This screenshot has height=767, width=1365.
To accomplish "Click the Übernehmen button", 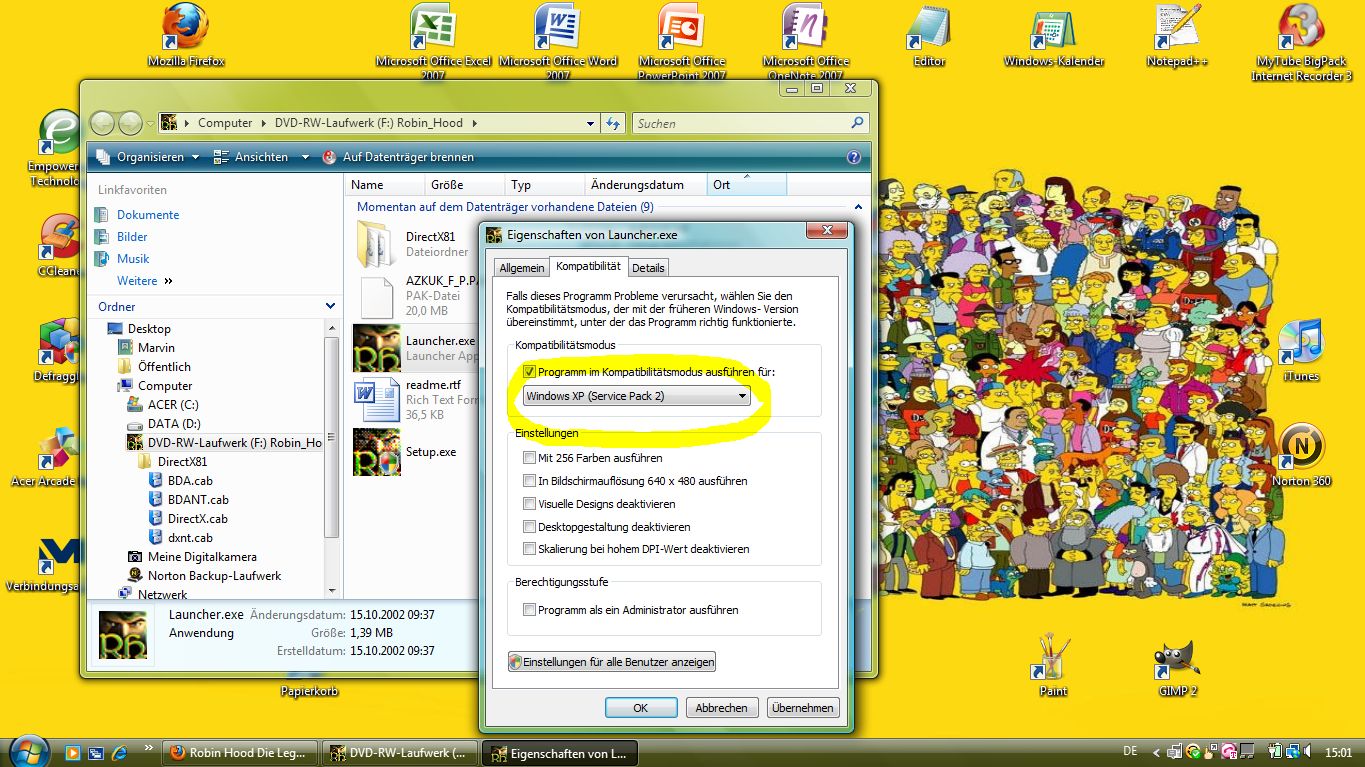I will point(803,708).
